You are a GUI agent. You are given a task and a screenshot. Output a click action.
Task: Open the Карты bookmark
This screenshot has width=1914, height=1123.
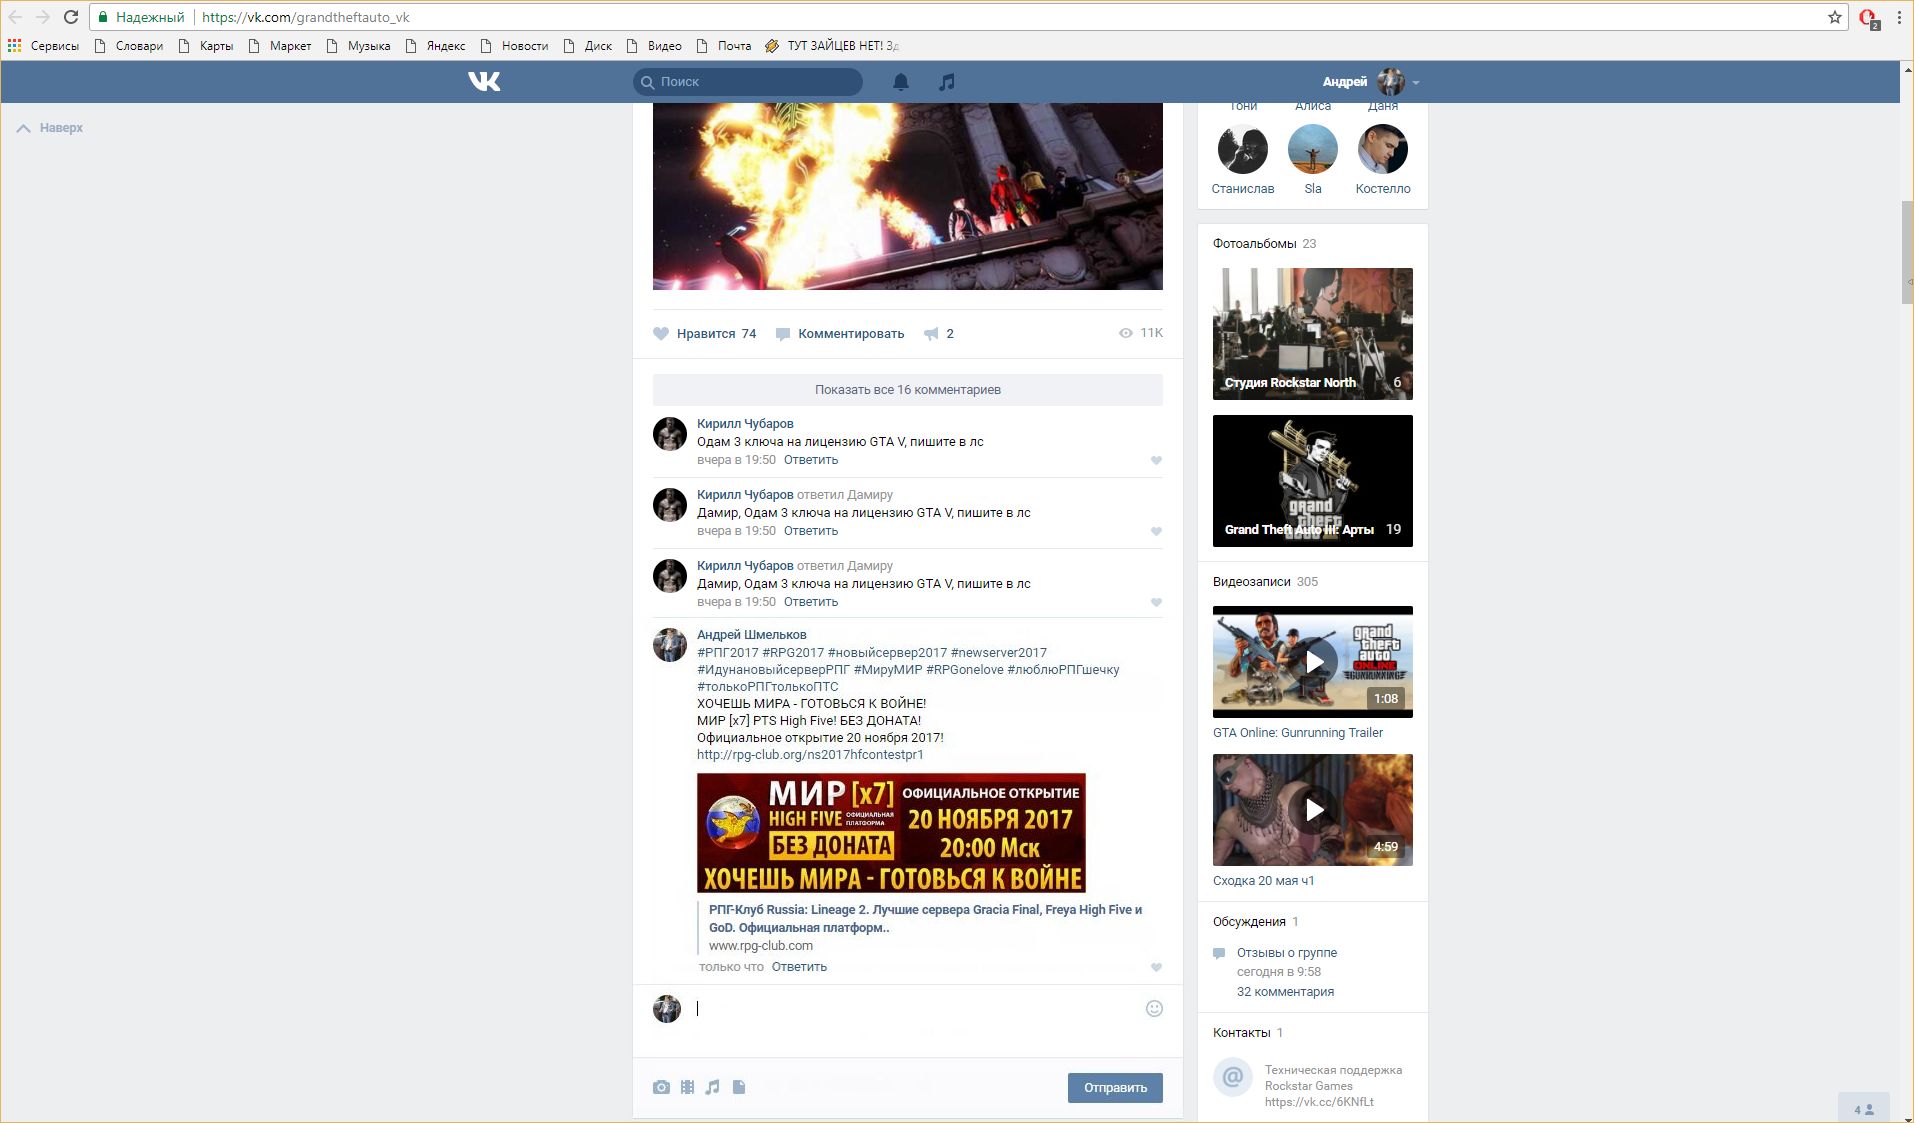(205, 46)
